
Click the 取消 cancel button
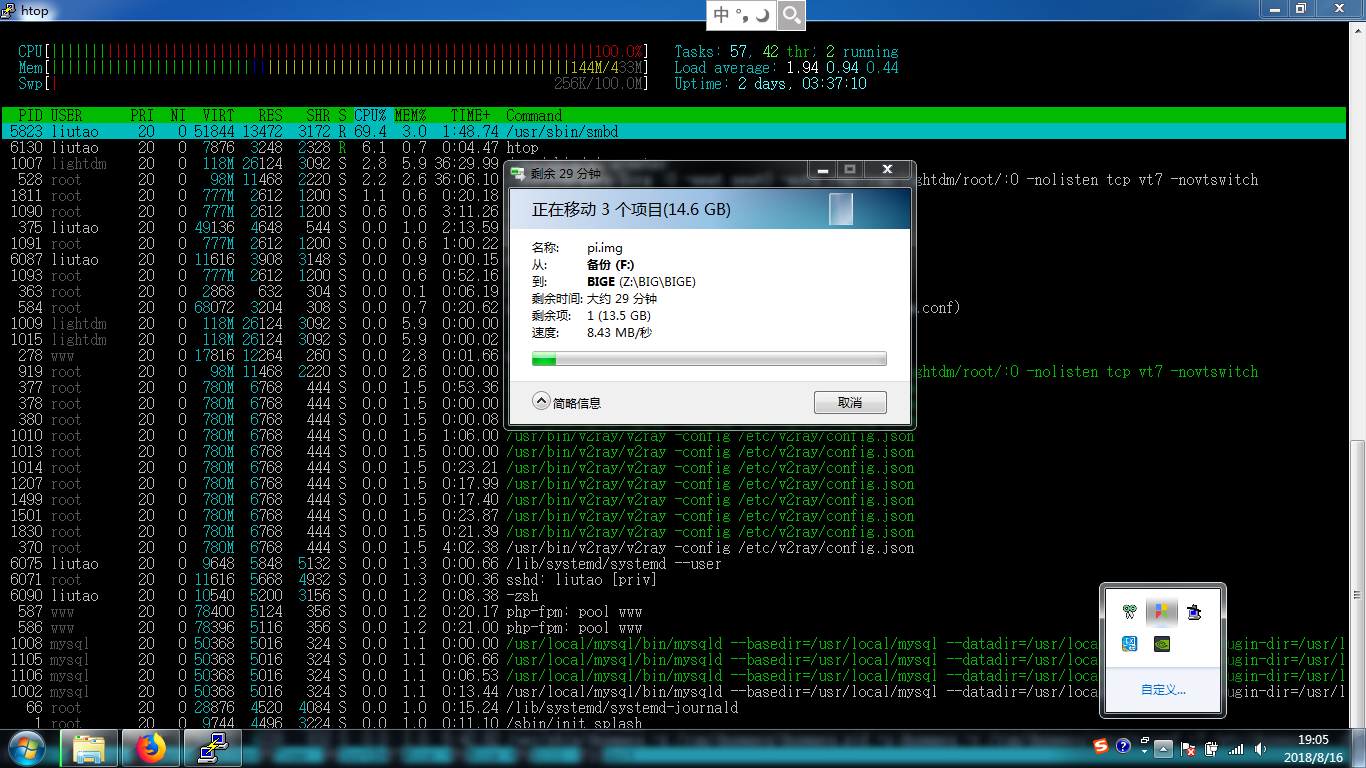click(850, 402)
